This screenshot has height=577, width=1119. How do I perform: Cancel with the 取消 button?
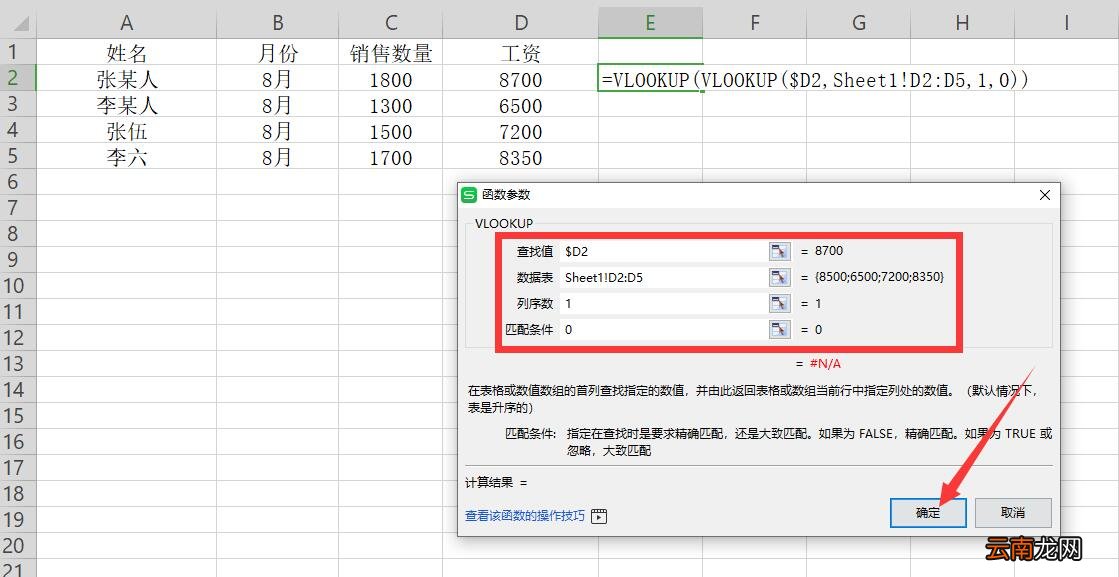(x=1013, y=513)
